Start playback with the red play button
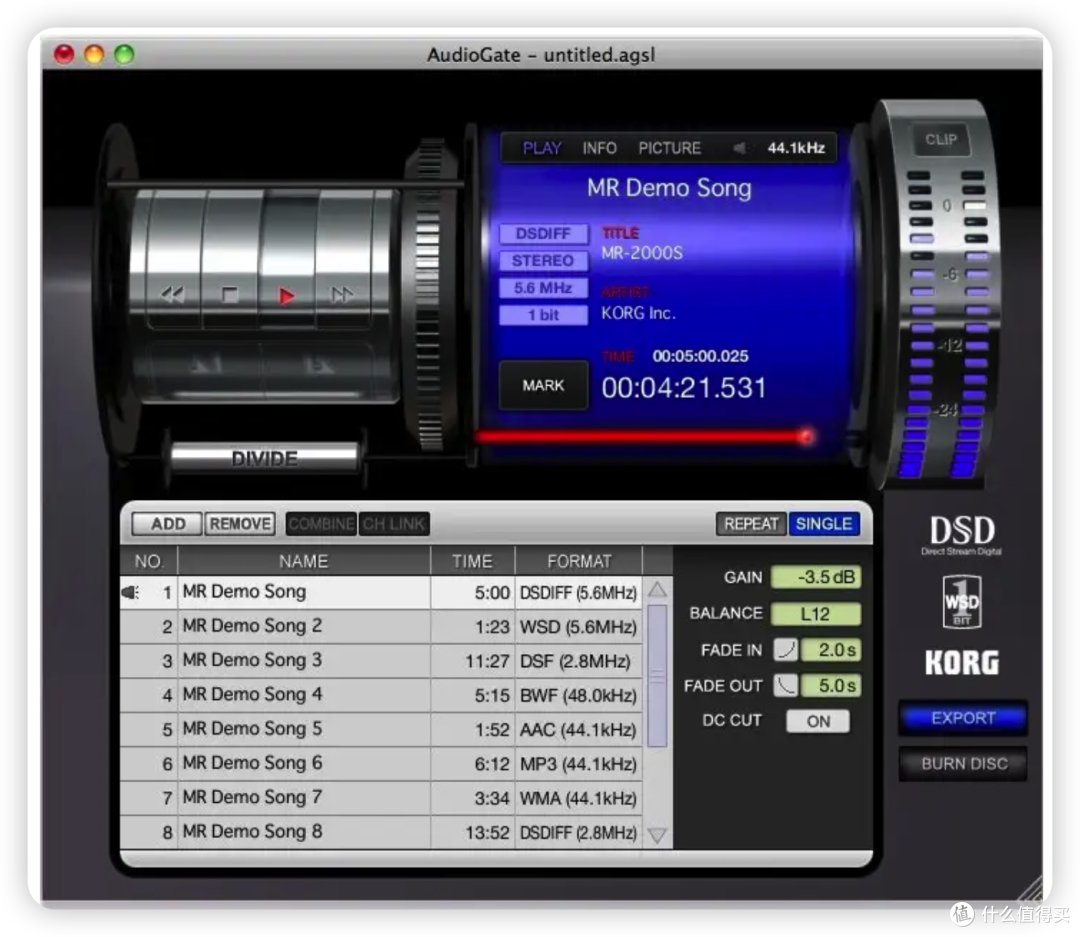The width and height of the screenshot is (1080, 937). click(x=287, y=296)
